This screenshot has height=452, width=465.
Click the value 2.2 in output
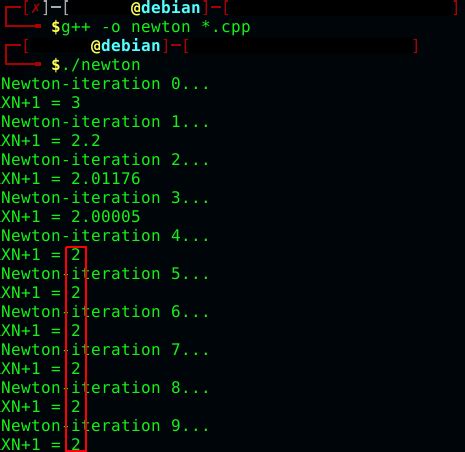click(x=86, y=140)
